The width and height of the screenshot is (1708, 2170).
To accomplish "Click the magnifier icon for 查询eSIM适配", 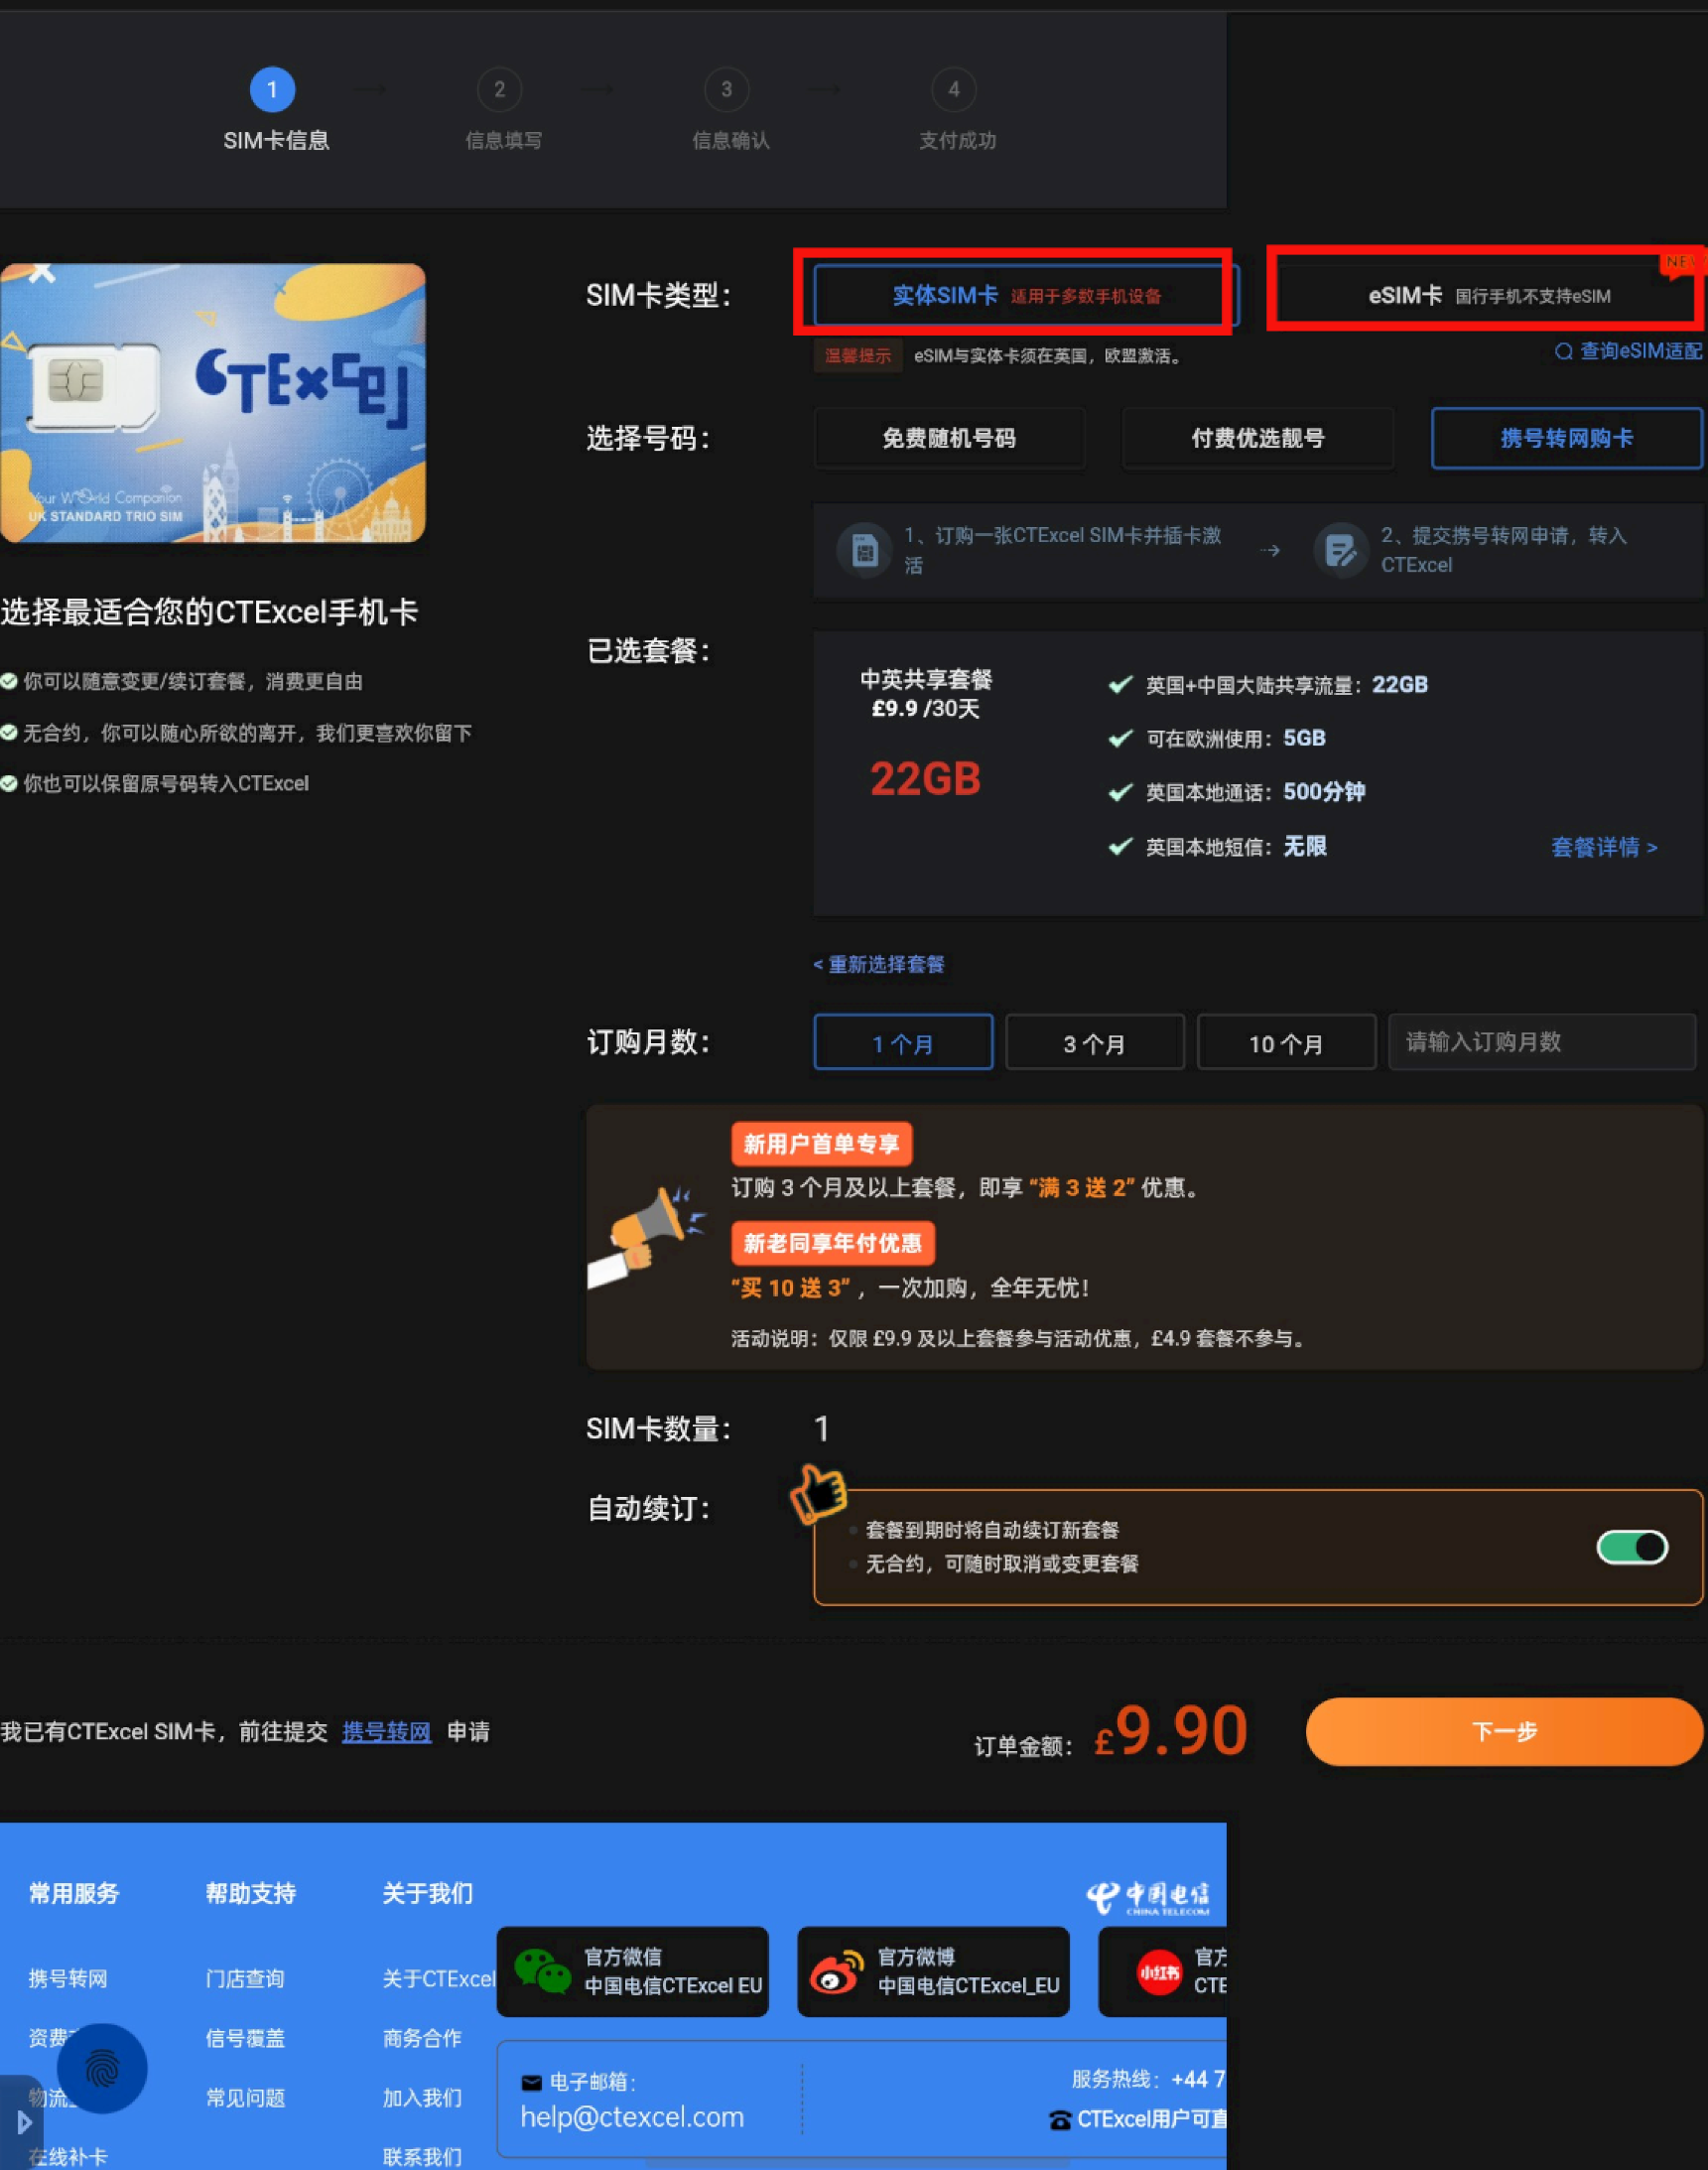I will 1562,351.
